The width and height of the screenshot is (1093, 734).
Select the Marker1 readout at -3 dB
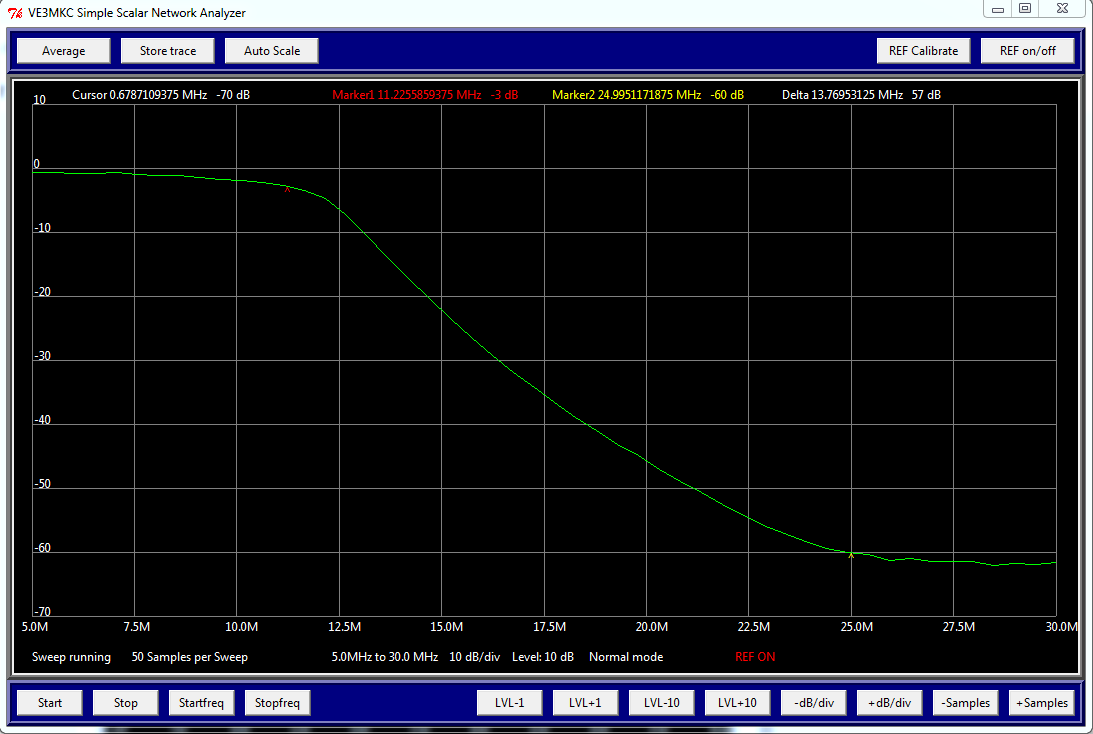click(x=424, y=95)
